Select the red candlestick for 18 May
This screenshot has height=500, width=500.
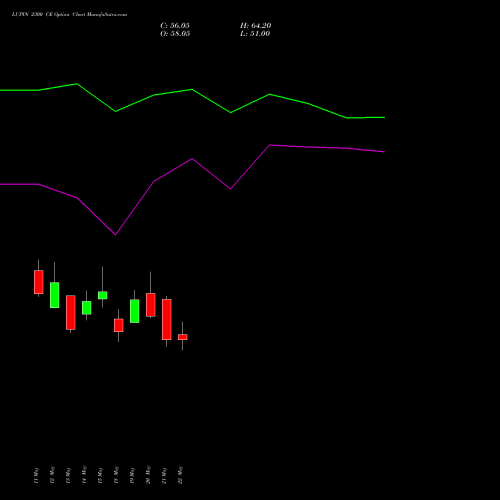click(119, 325)
